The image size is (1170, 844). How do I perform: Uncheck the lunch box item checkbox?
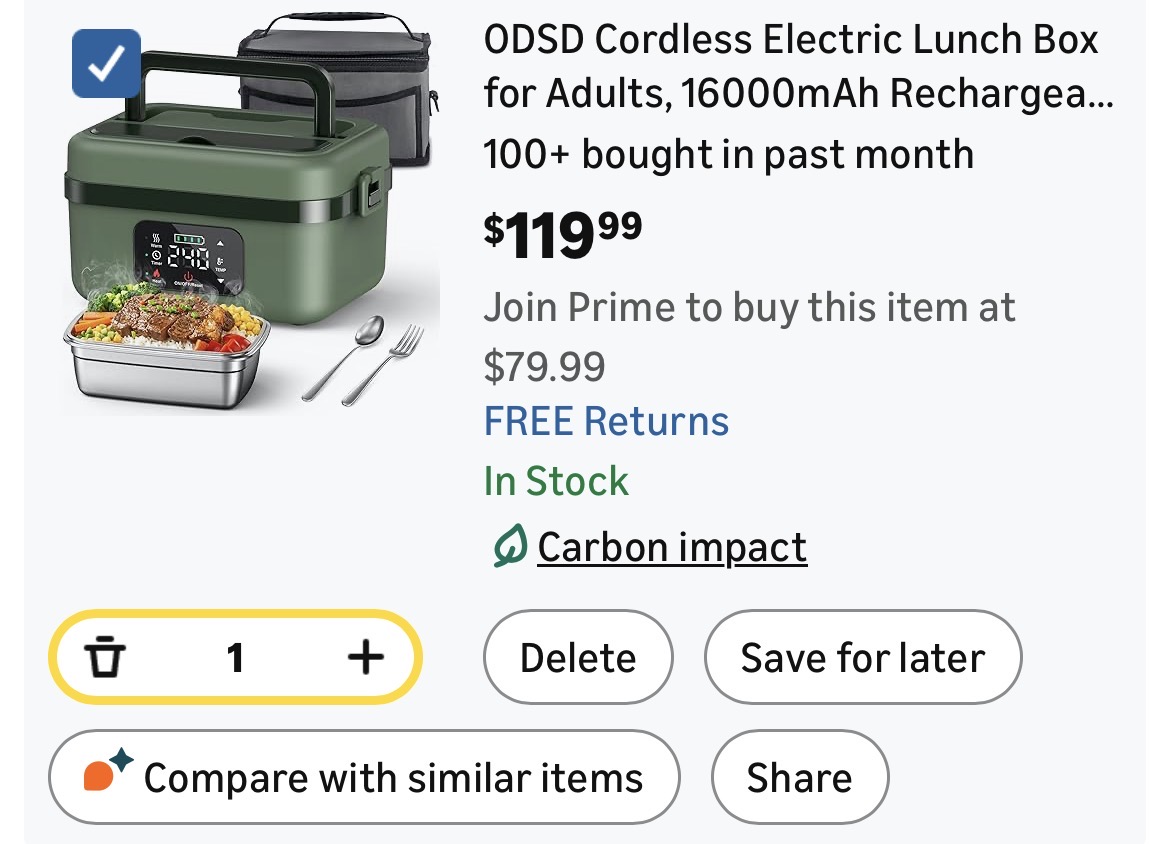click(x=106, y=64)
